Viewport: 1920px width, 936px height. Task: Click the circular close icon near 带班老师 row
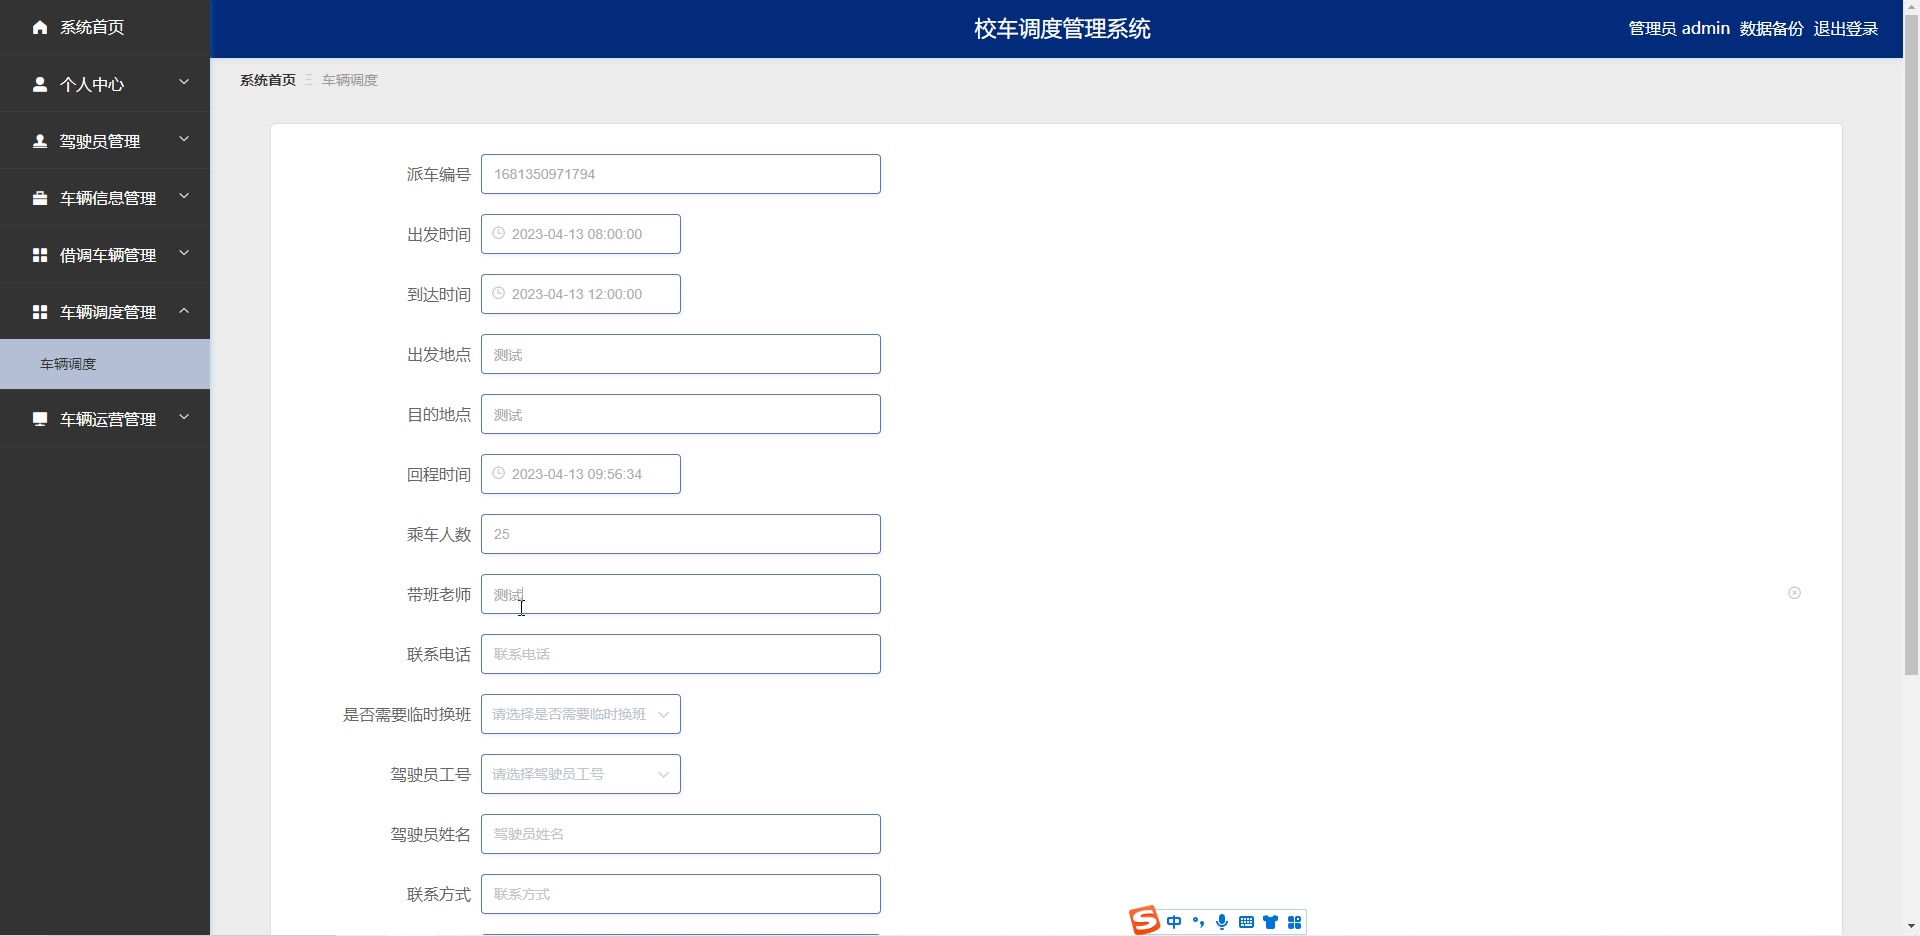(1795, 592)
